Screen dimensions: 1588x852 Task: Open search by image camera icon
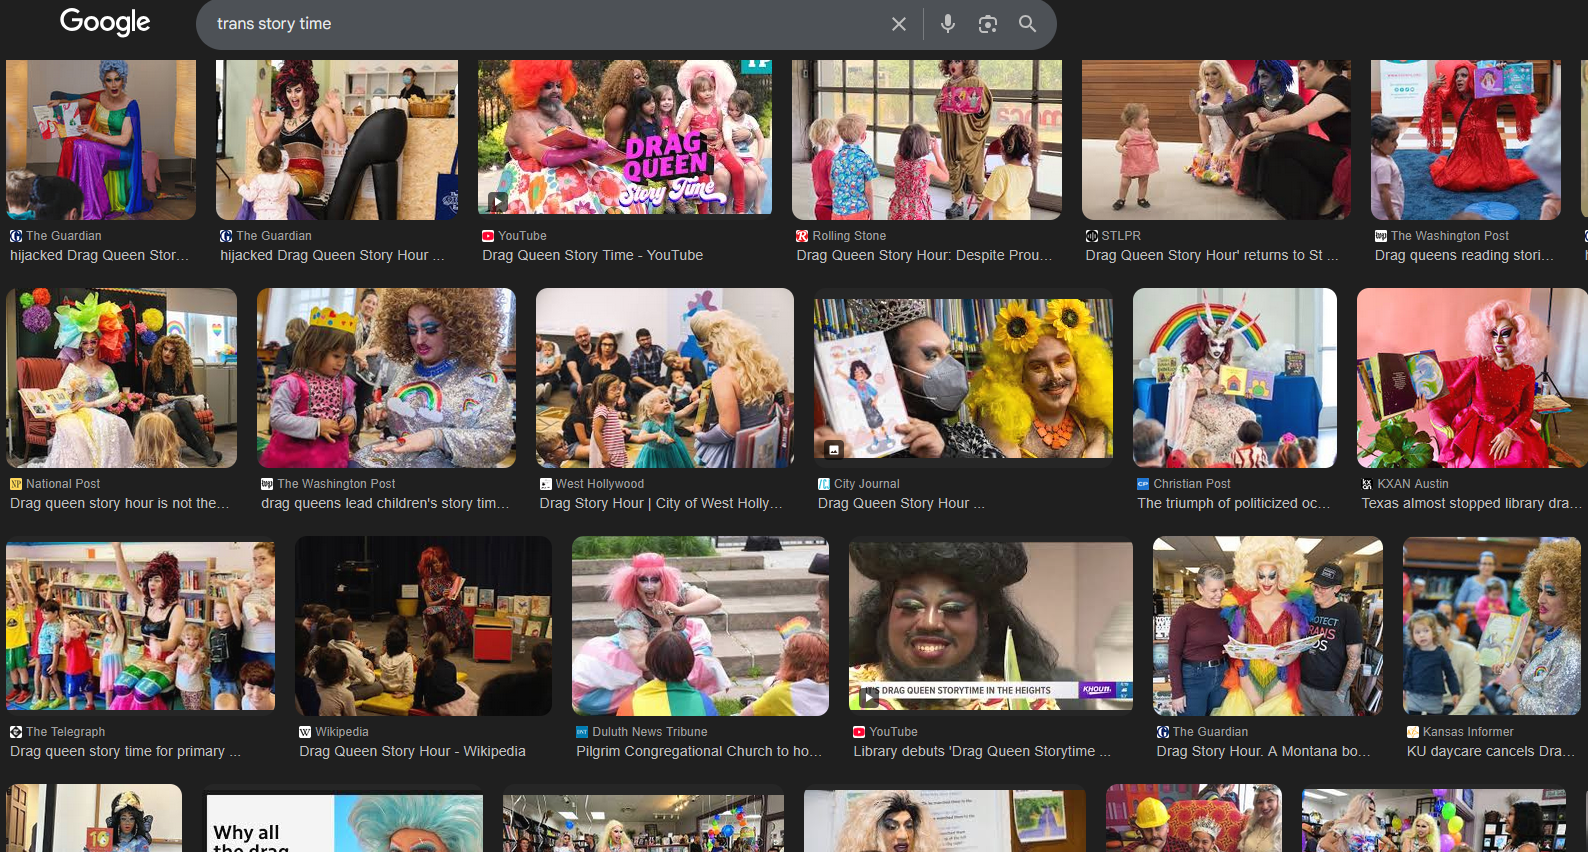[987, 24]
